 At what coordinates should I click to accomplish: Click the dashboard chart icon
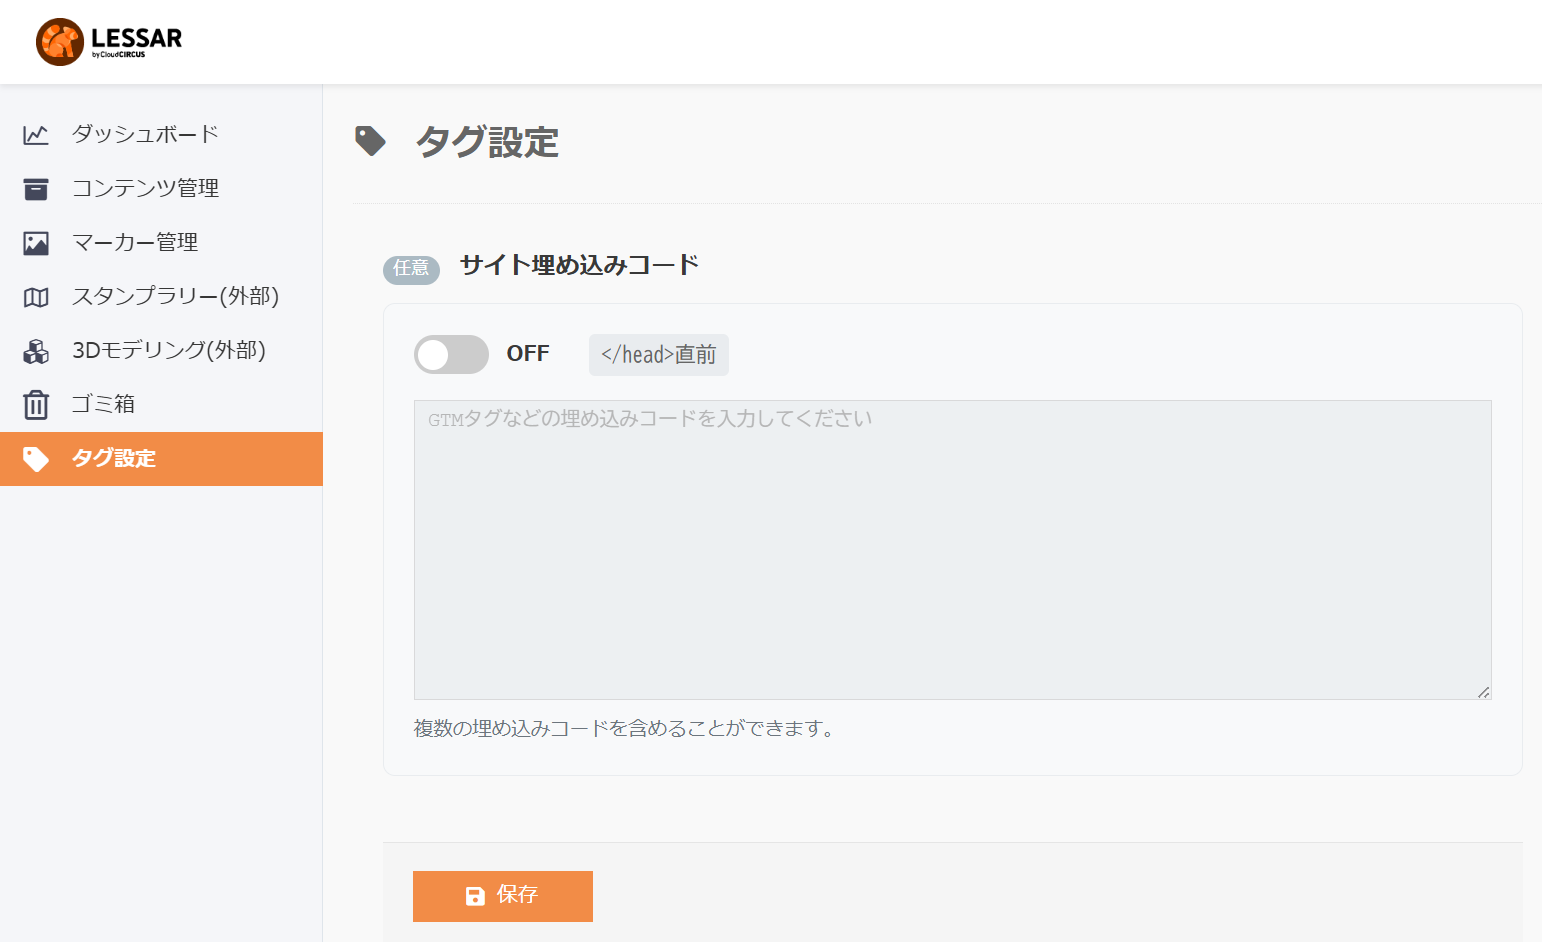click(36, 135)
